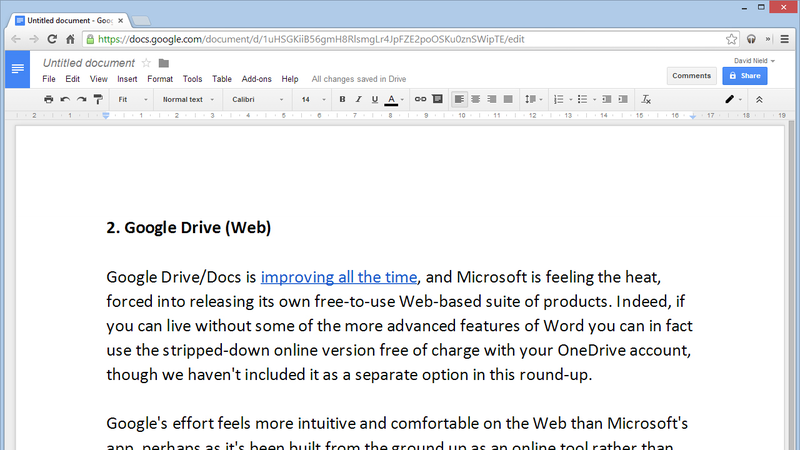Click 'All changes saved in Drive' status
This screenshot has width=800, height=450.
pos(359,79)
